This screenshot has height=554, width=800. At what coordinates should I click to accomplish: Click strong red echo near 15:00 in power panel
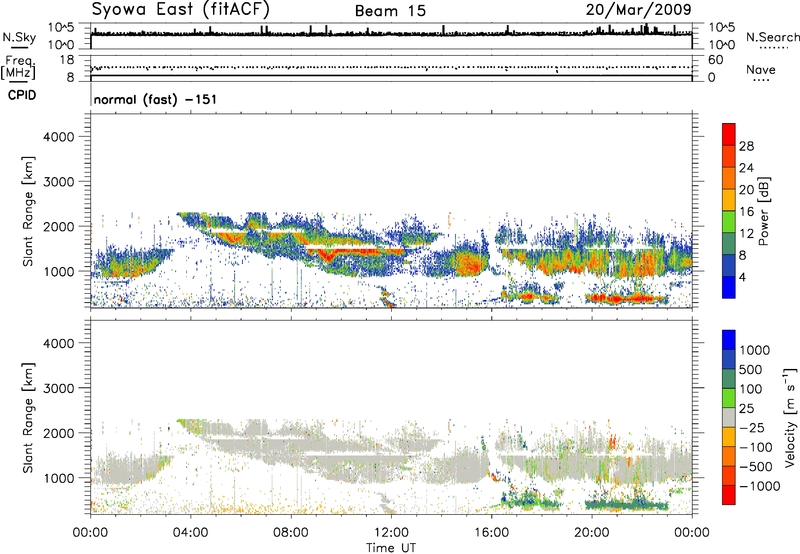click(x=467, y=264)
